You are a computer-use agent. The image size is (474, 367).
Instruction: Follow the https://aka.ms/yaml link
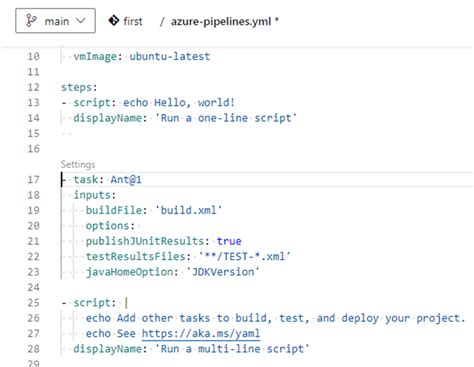[x=201, y=333]
